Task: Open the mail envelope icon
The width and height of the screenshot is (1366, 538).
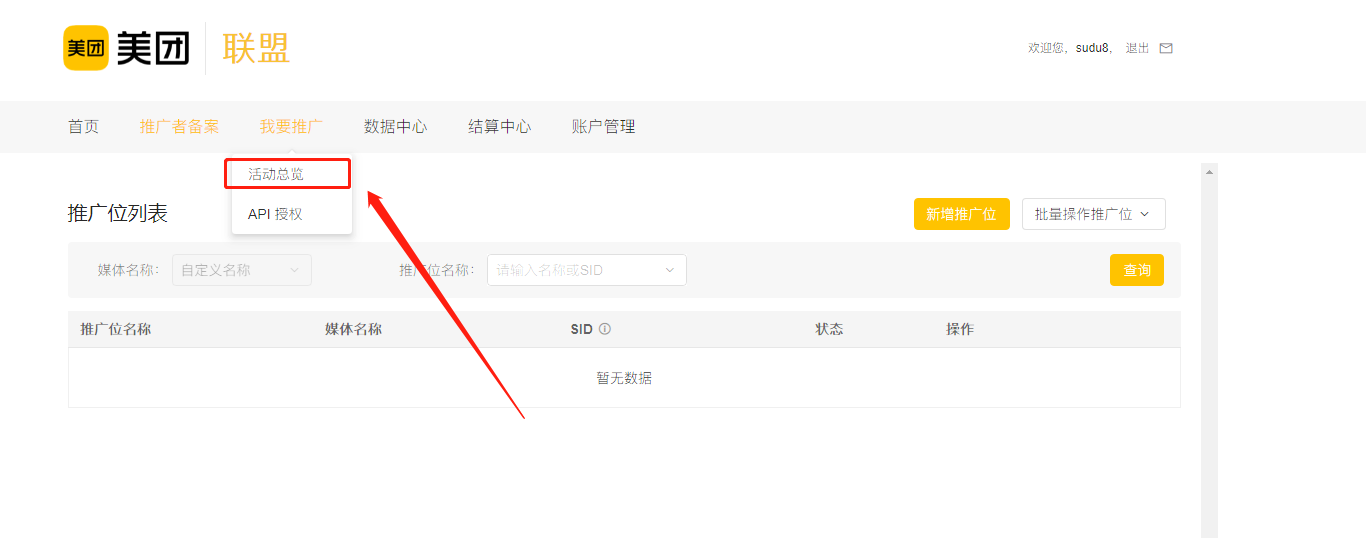Action: pos(1165,48)
